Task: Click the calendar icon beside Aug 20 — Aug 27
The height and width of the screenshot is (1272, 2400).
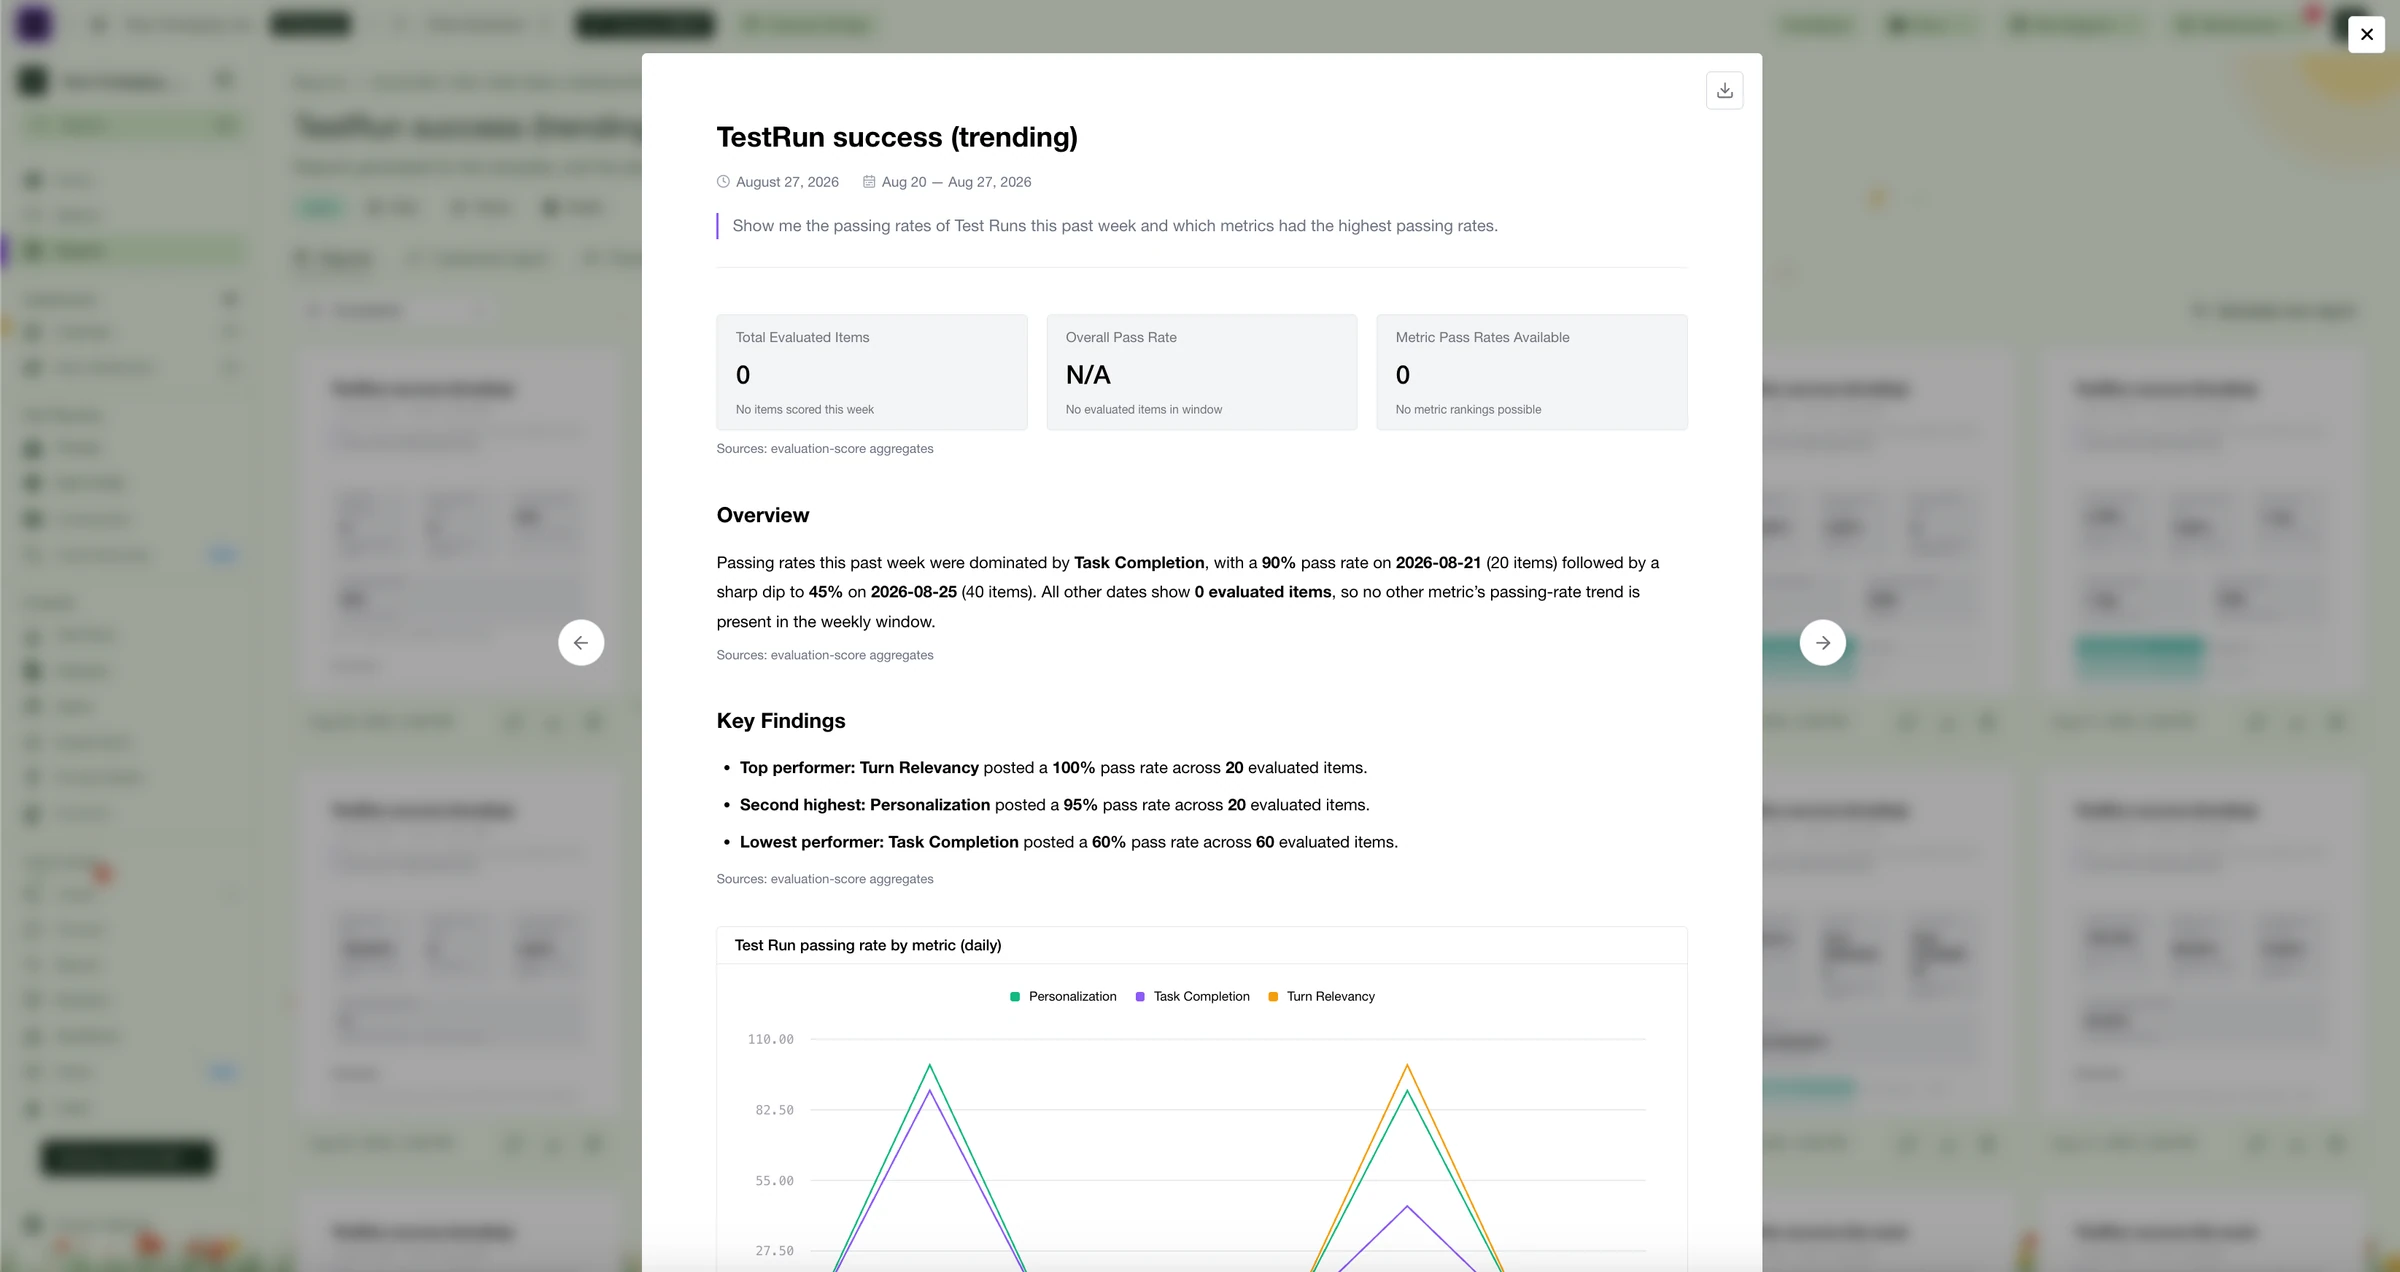Action: [869, 182]
